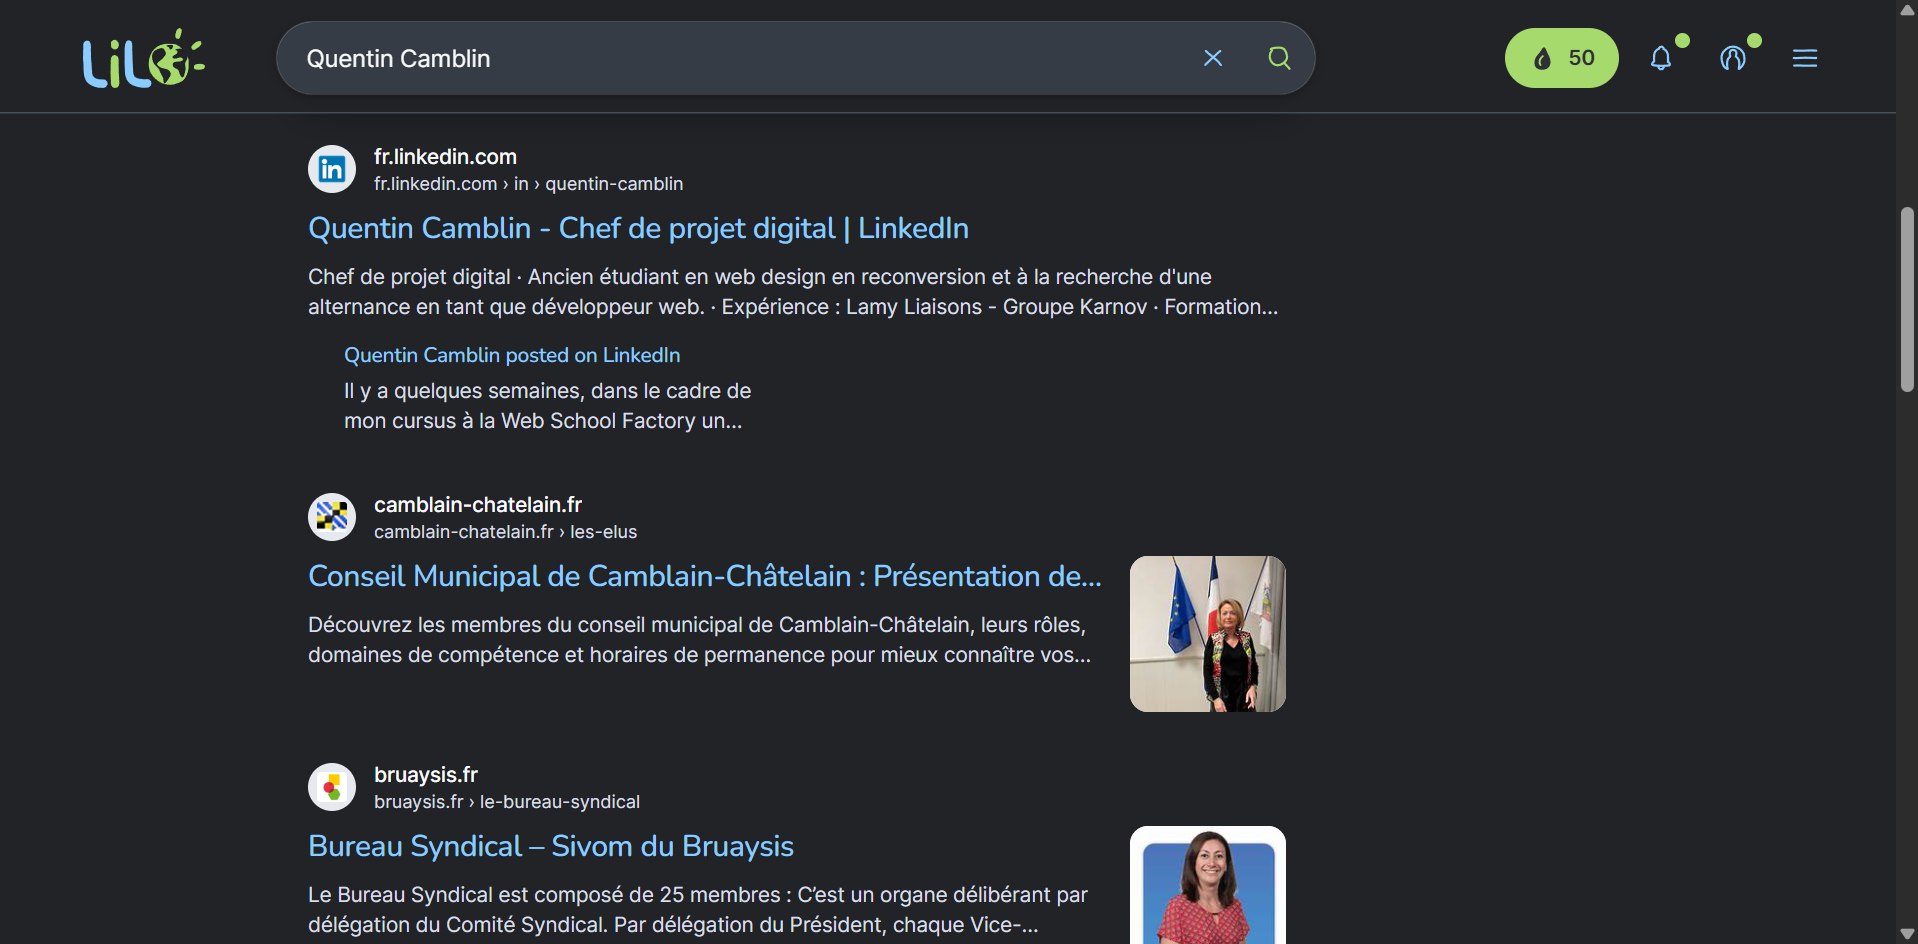Viewport: 1918px width, 944px height.
Task: Open the Bureau Syndical portrait thumbnail
Action: click(1208, 885)
